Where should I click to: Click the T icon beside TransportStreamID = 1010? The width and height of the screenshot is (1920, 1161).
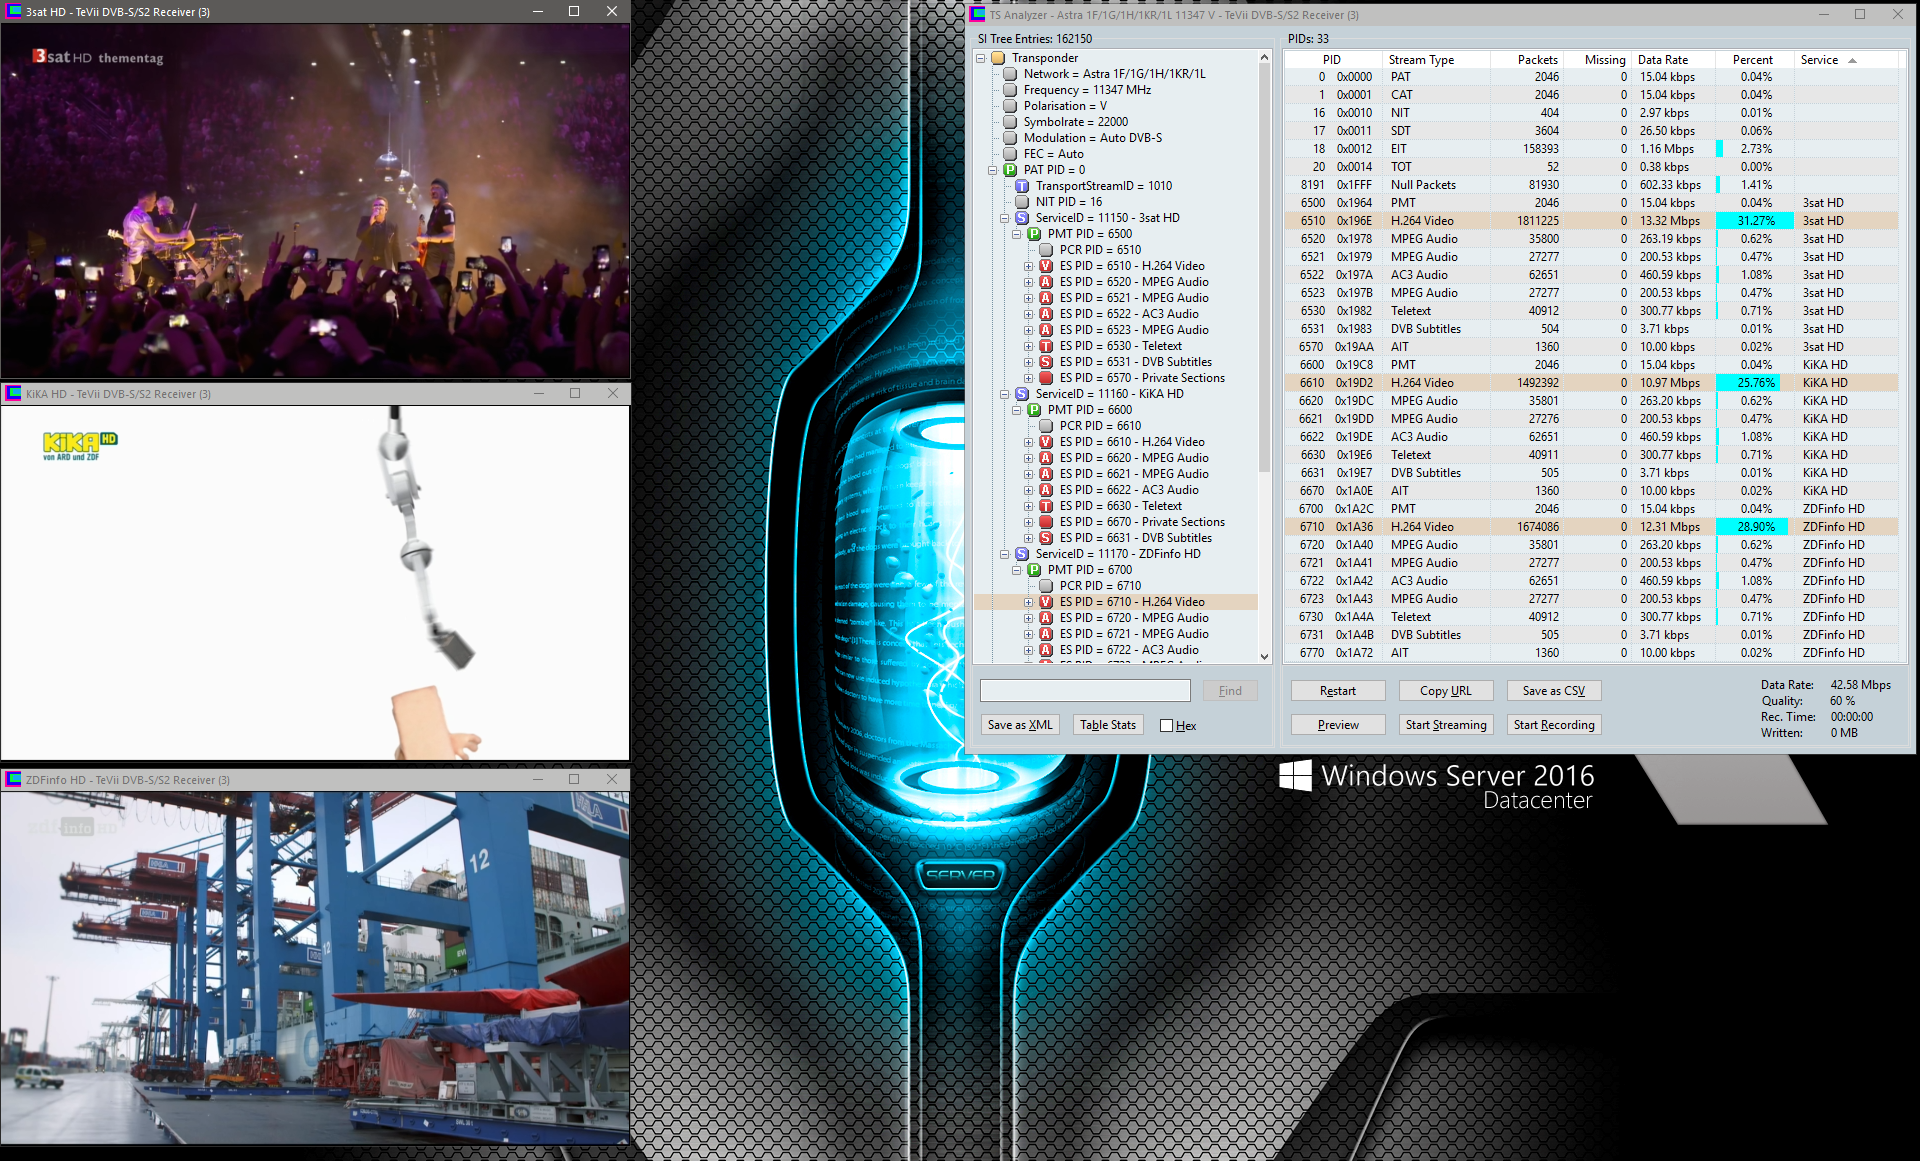1022,186
